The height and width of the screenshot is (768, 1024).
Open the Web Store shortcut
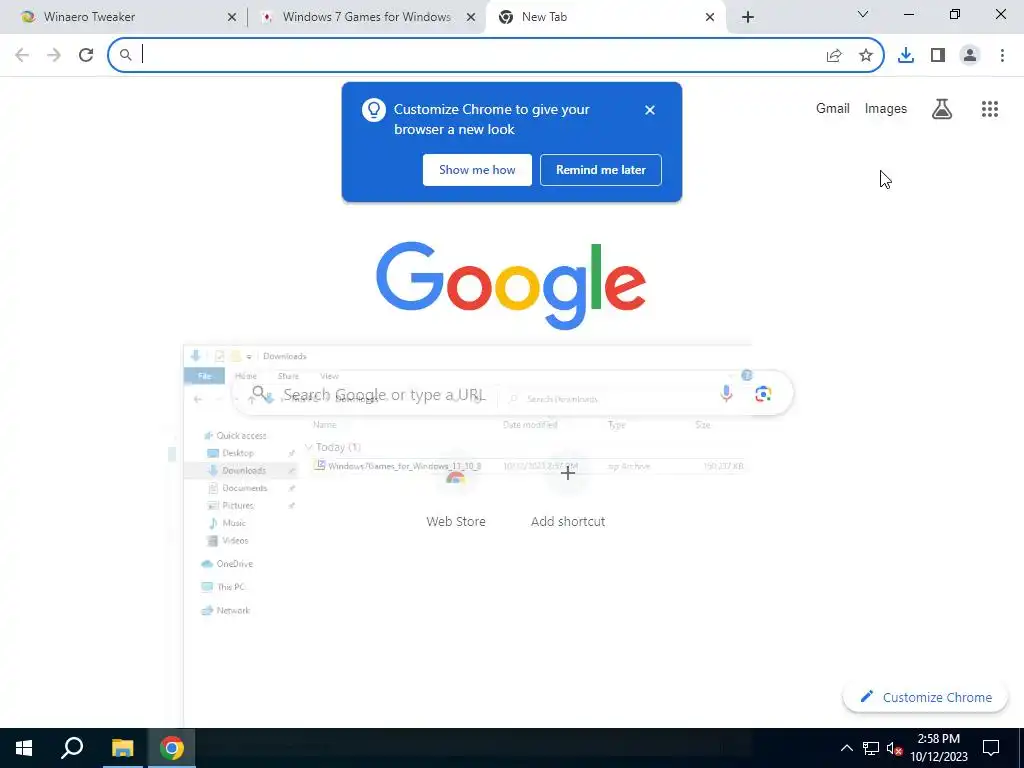pyautogui.click(x=456, y=490)
